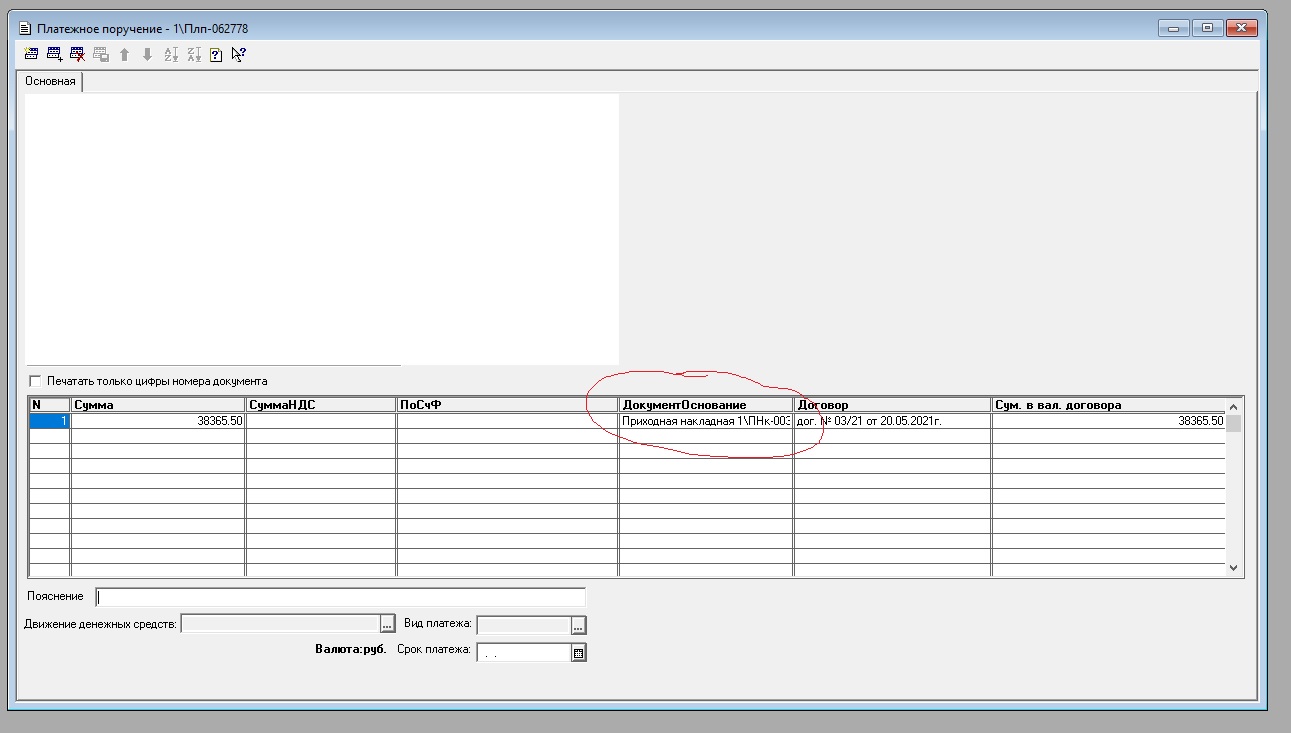Click the sort ascending A-Z icon

pos(171,55)
